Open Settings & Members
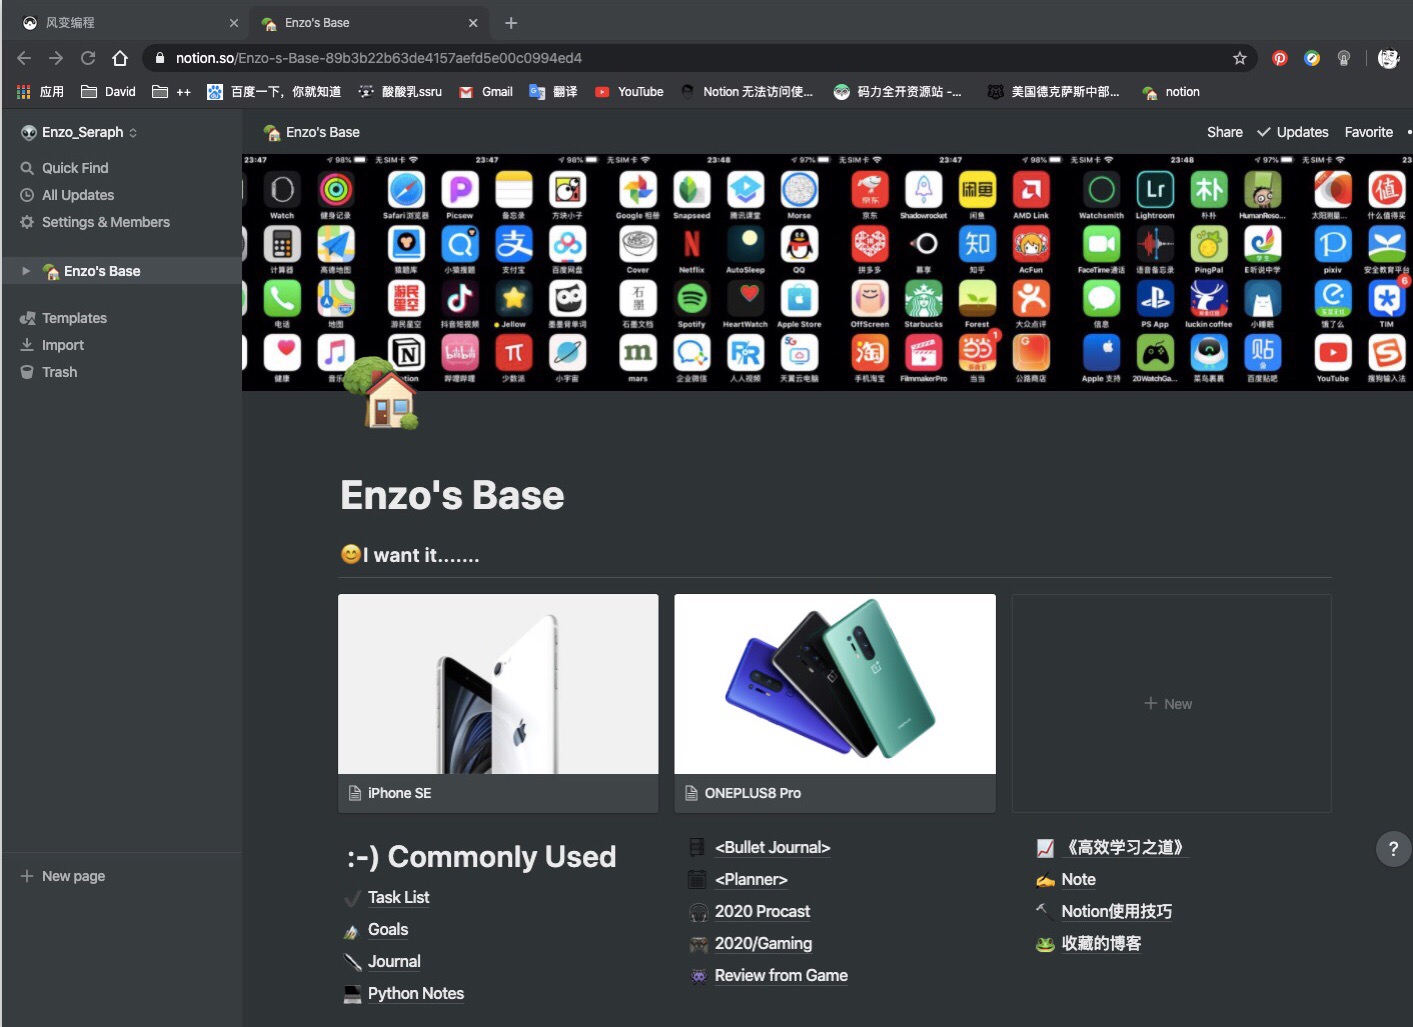 (x=121, y=222)
